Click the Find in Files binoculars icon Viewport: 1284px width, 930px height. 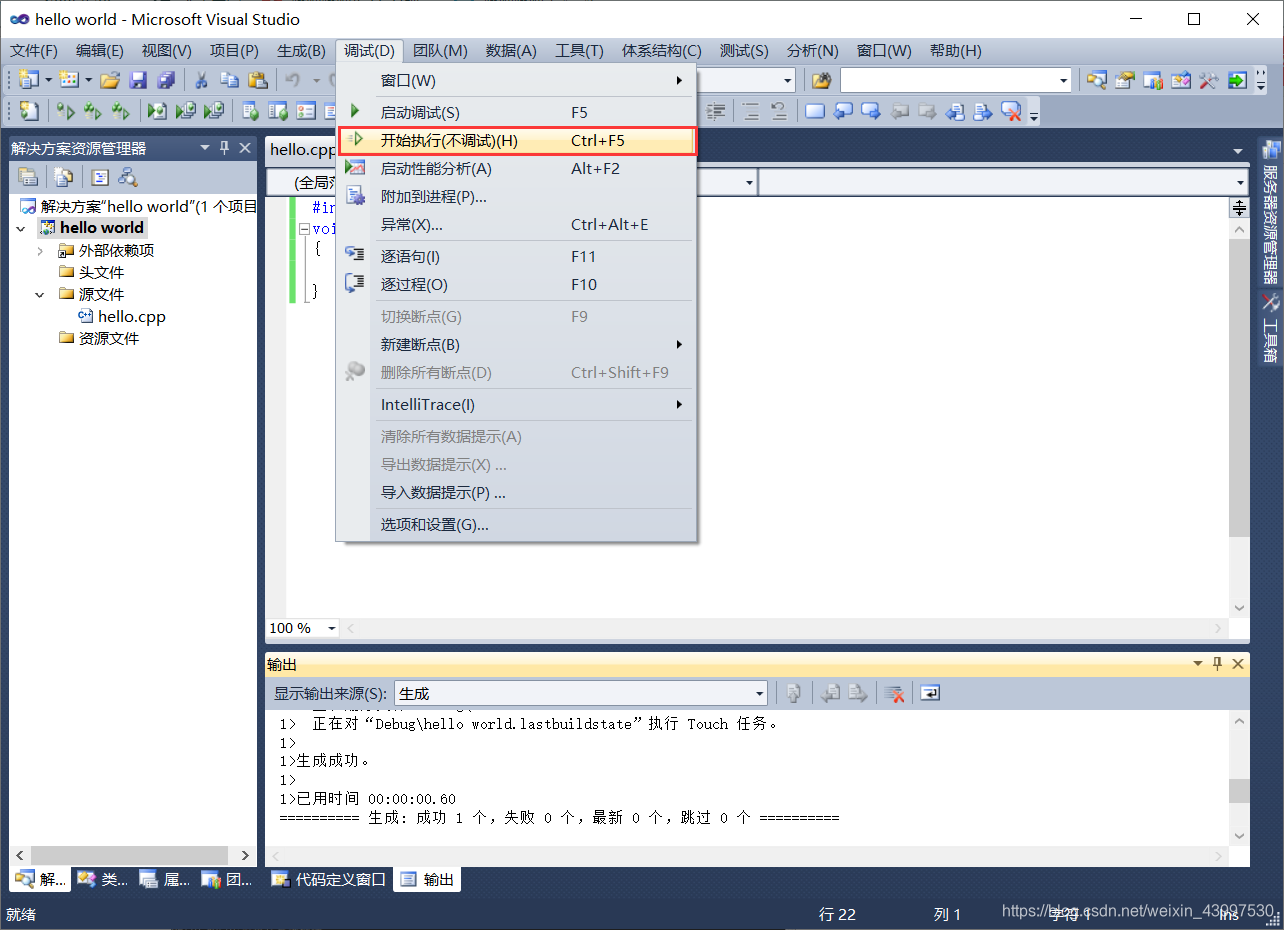[x=821, y=80]
